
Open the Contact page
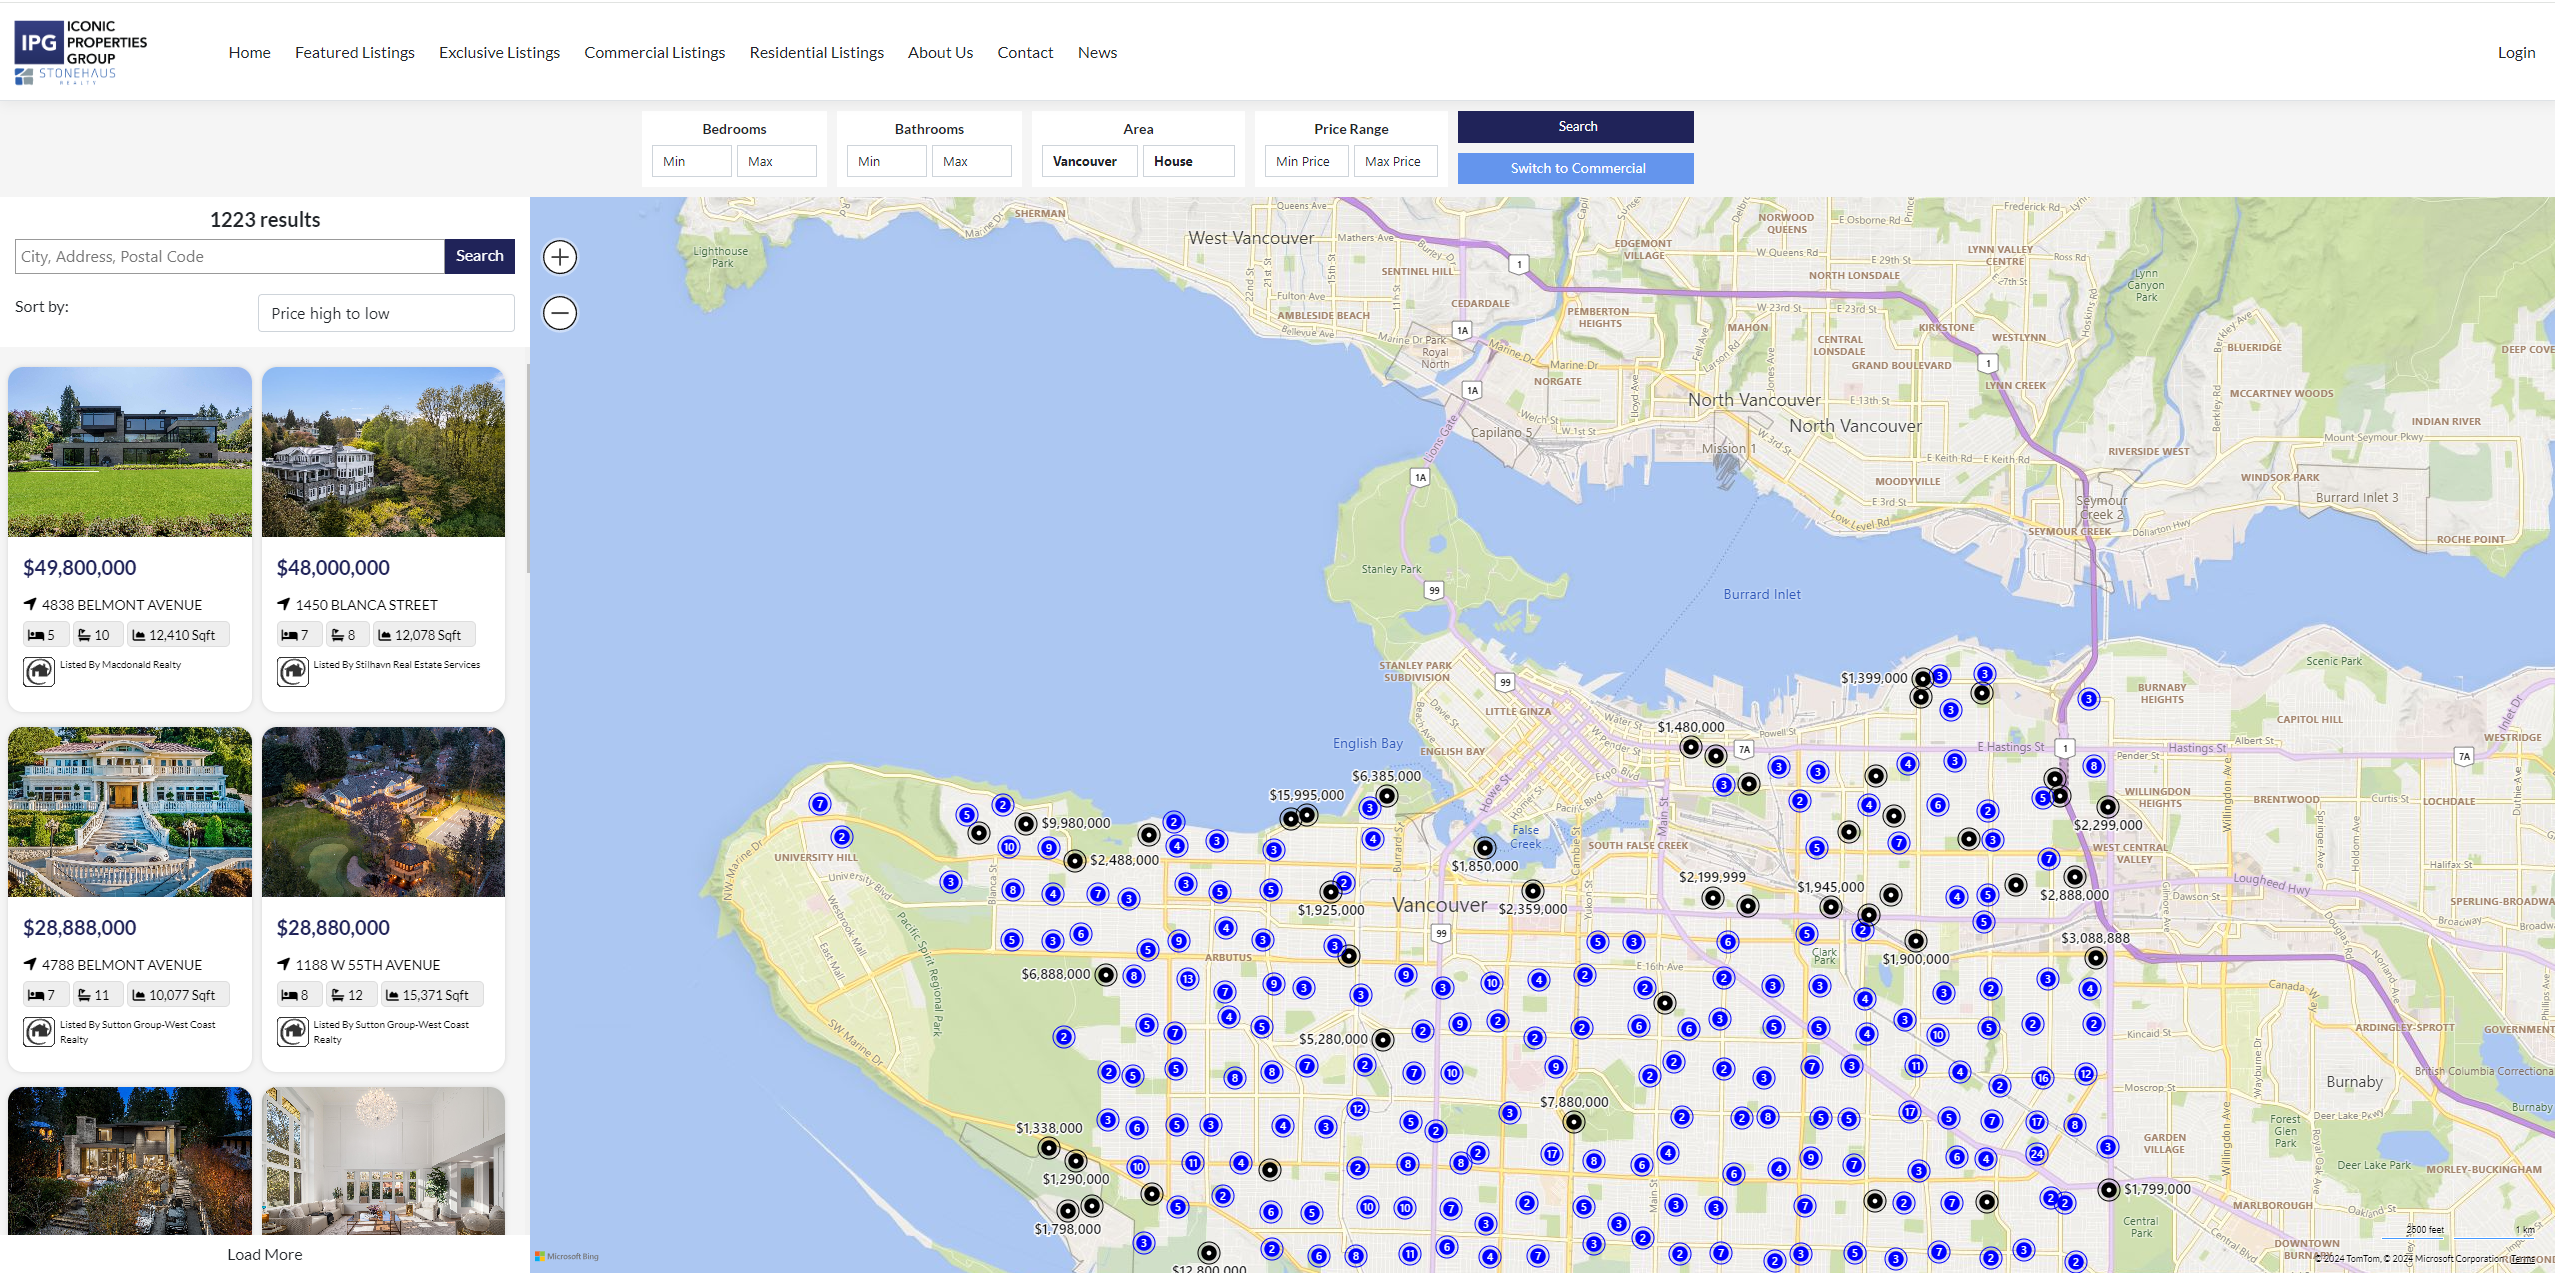(x=1025, y=52)
